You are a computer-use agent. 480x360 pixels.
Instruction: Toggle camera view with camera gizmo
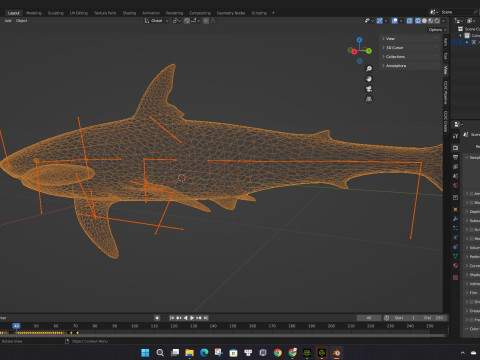369,89
